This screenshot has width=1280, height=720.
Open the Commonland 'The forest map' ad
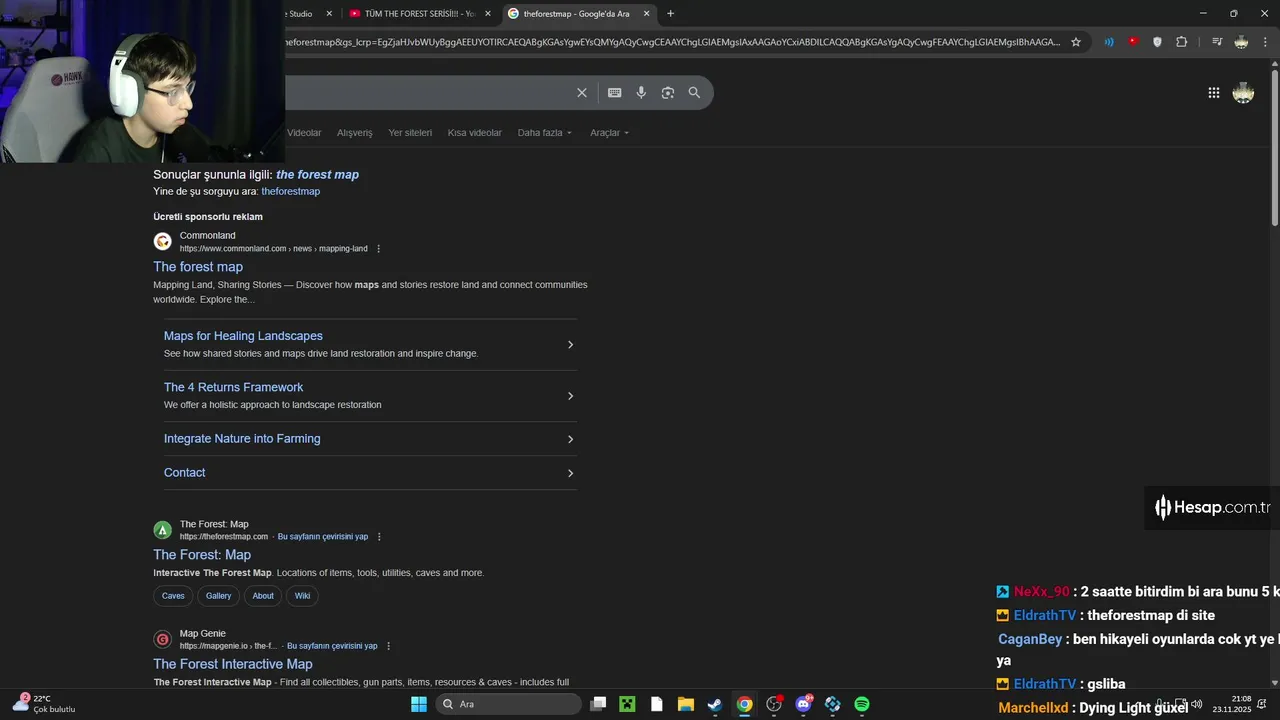pyautogui.click(x=198, y=267)
